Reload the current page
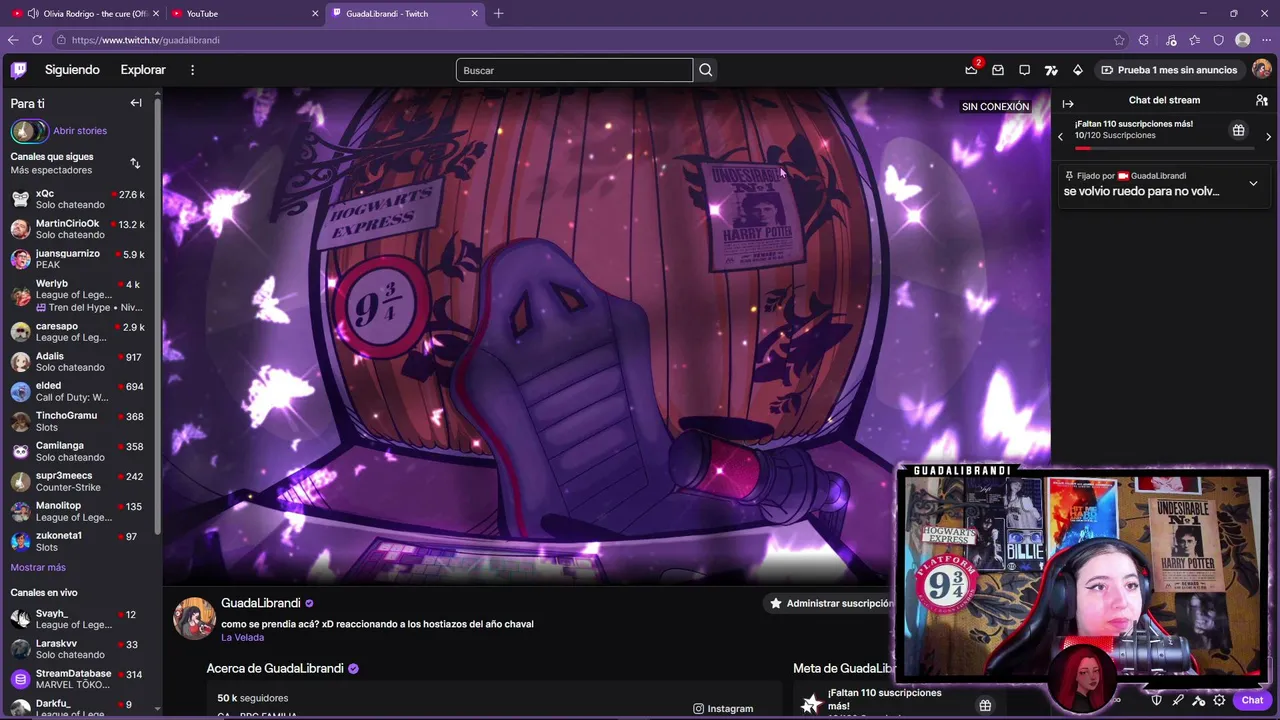 tap(37, 40)
